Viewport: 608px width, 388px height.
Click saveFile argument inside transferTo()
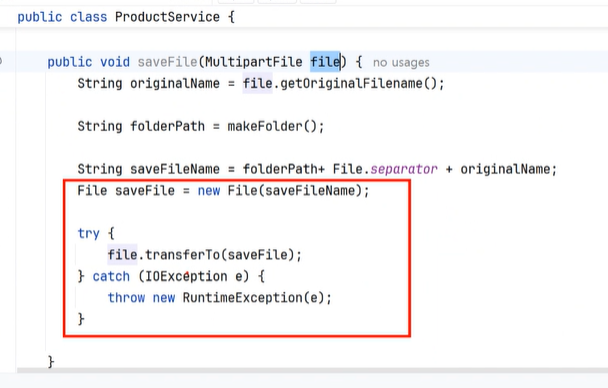click(x=257, y=255)
